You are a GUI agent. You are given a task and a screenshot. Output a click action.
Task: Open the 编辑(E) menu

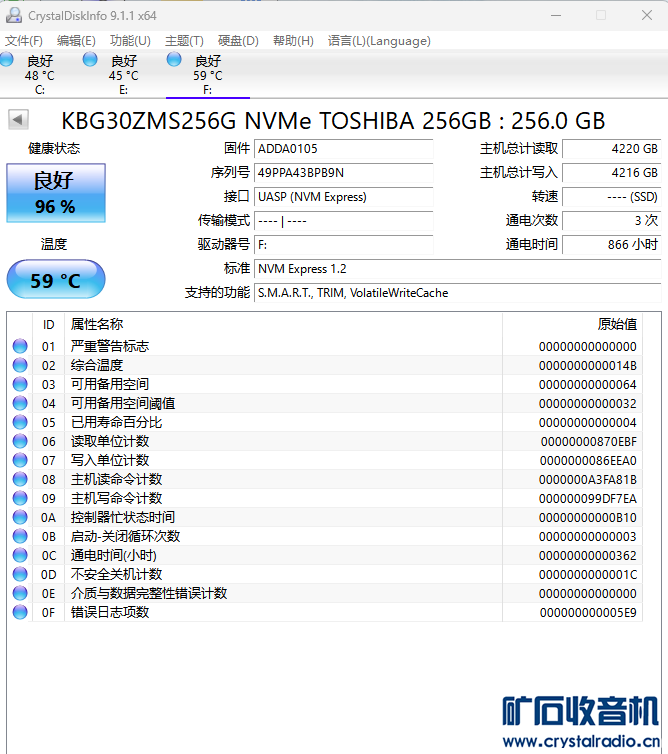(x=76, y=41)
